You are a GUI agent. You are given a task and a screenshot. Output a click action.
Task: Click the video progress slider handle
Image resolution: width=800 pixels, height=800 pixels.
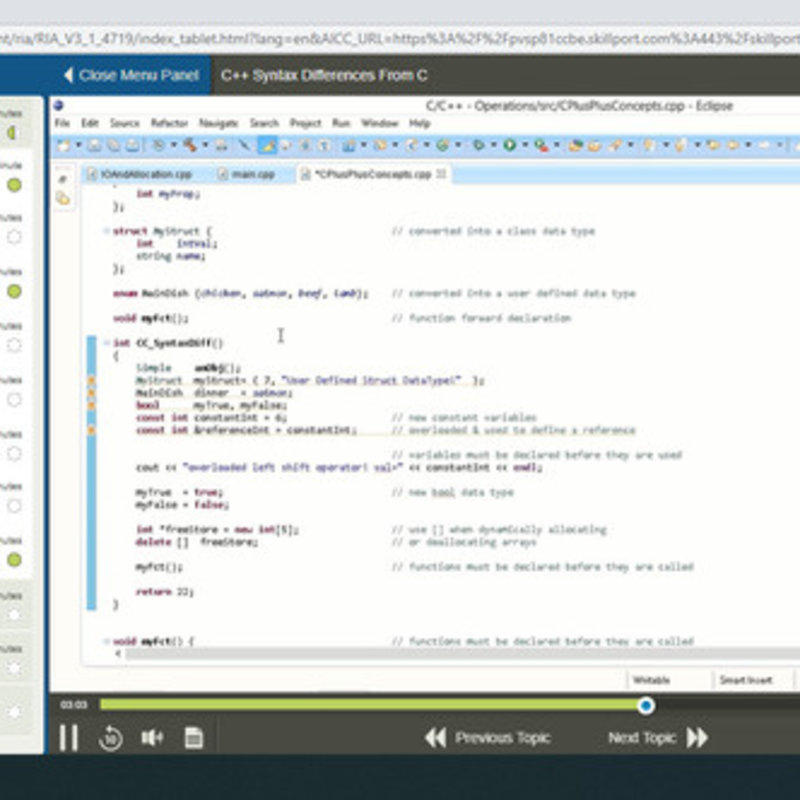646,706
